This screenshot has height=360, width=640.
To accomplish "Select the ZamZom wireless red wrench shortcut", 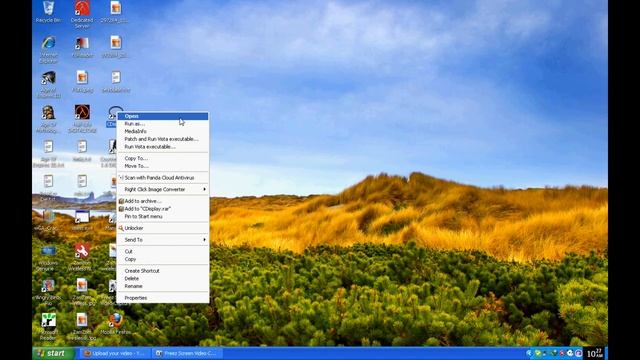I will pos(82,257).
